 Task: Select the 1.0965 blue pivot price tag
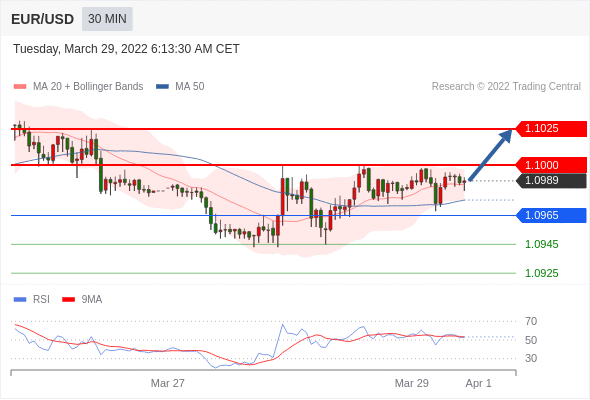pyautogui.click(x=551, y=216)
